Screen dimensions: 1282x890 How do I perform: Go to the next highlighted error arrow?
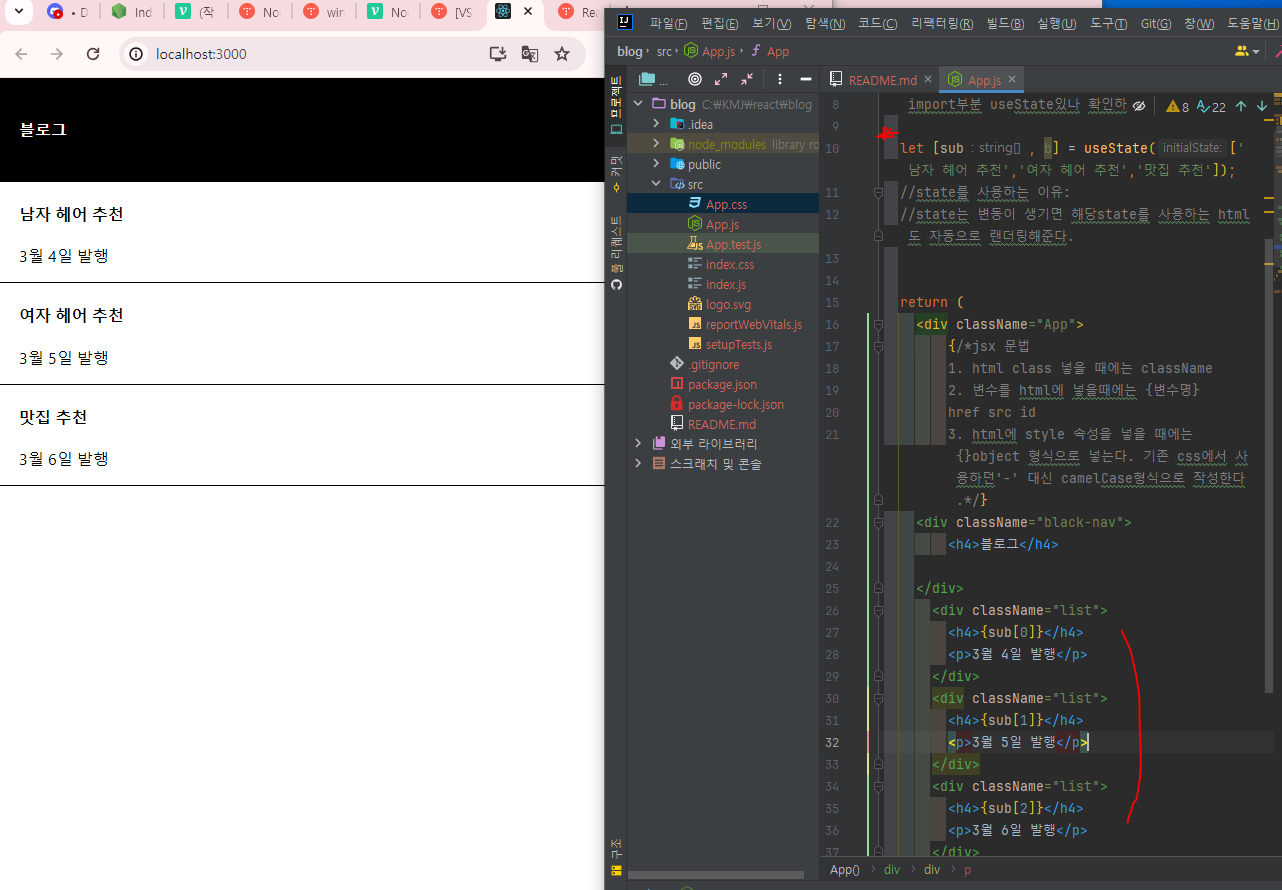click(x=1261, y=106)
